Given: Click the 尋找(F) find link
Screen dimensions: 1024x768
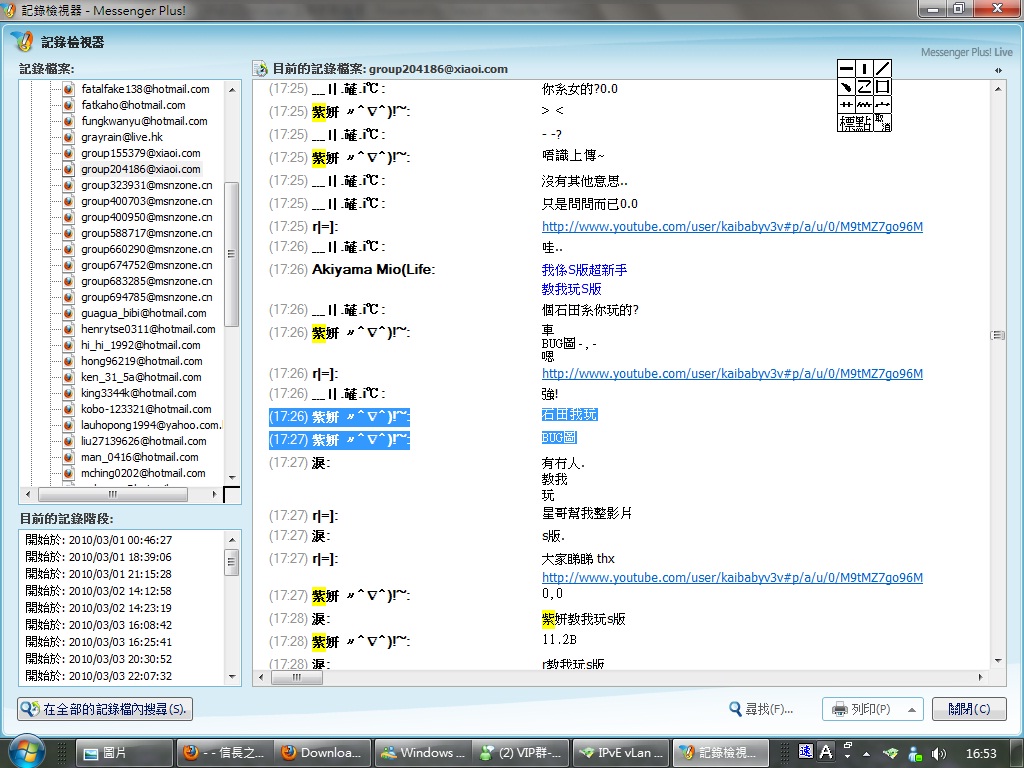Looking at the screenshot, I should coord(761,709).
